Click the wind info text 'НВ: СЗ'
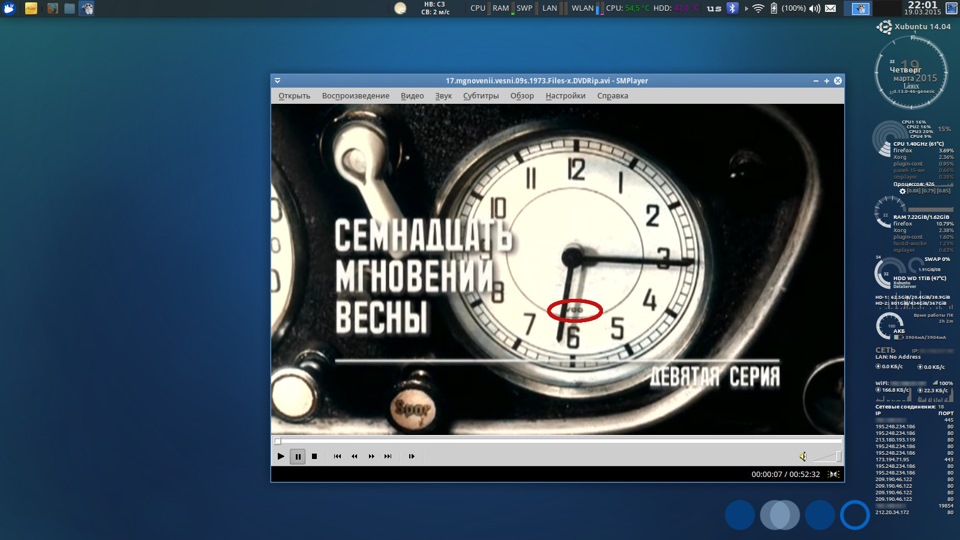The height and width of the screenshot is (540, 960). (435, 4)
